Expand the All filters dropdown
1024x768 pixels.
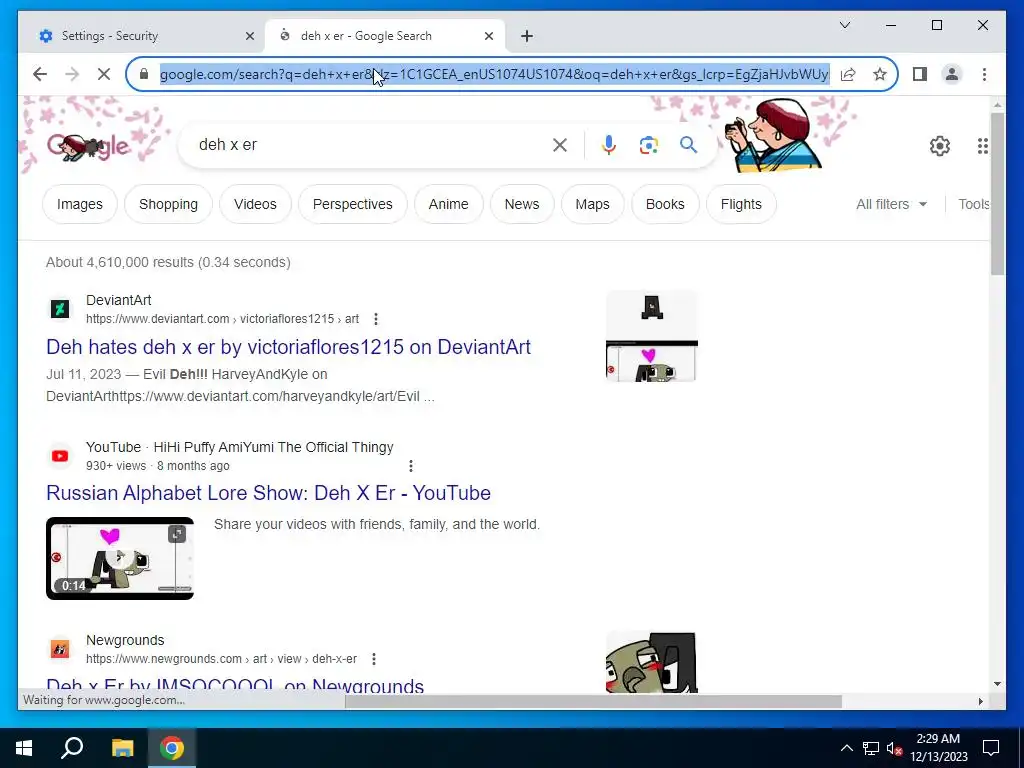coord(891,204)
